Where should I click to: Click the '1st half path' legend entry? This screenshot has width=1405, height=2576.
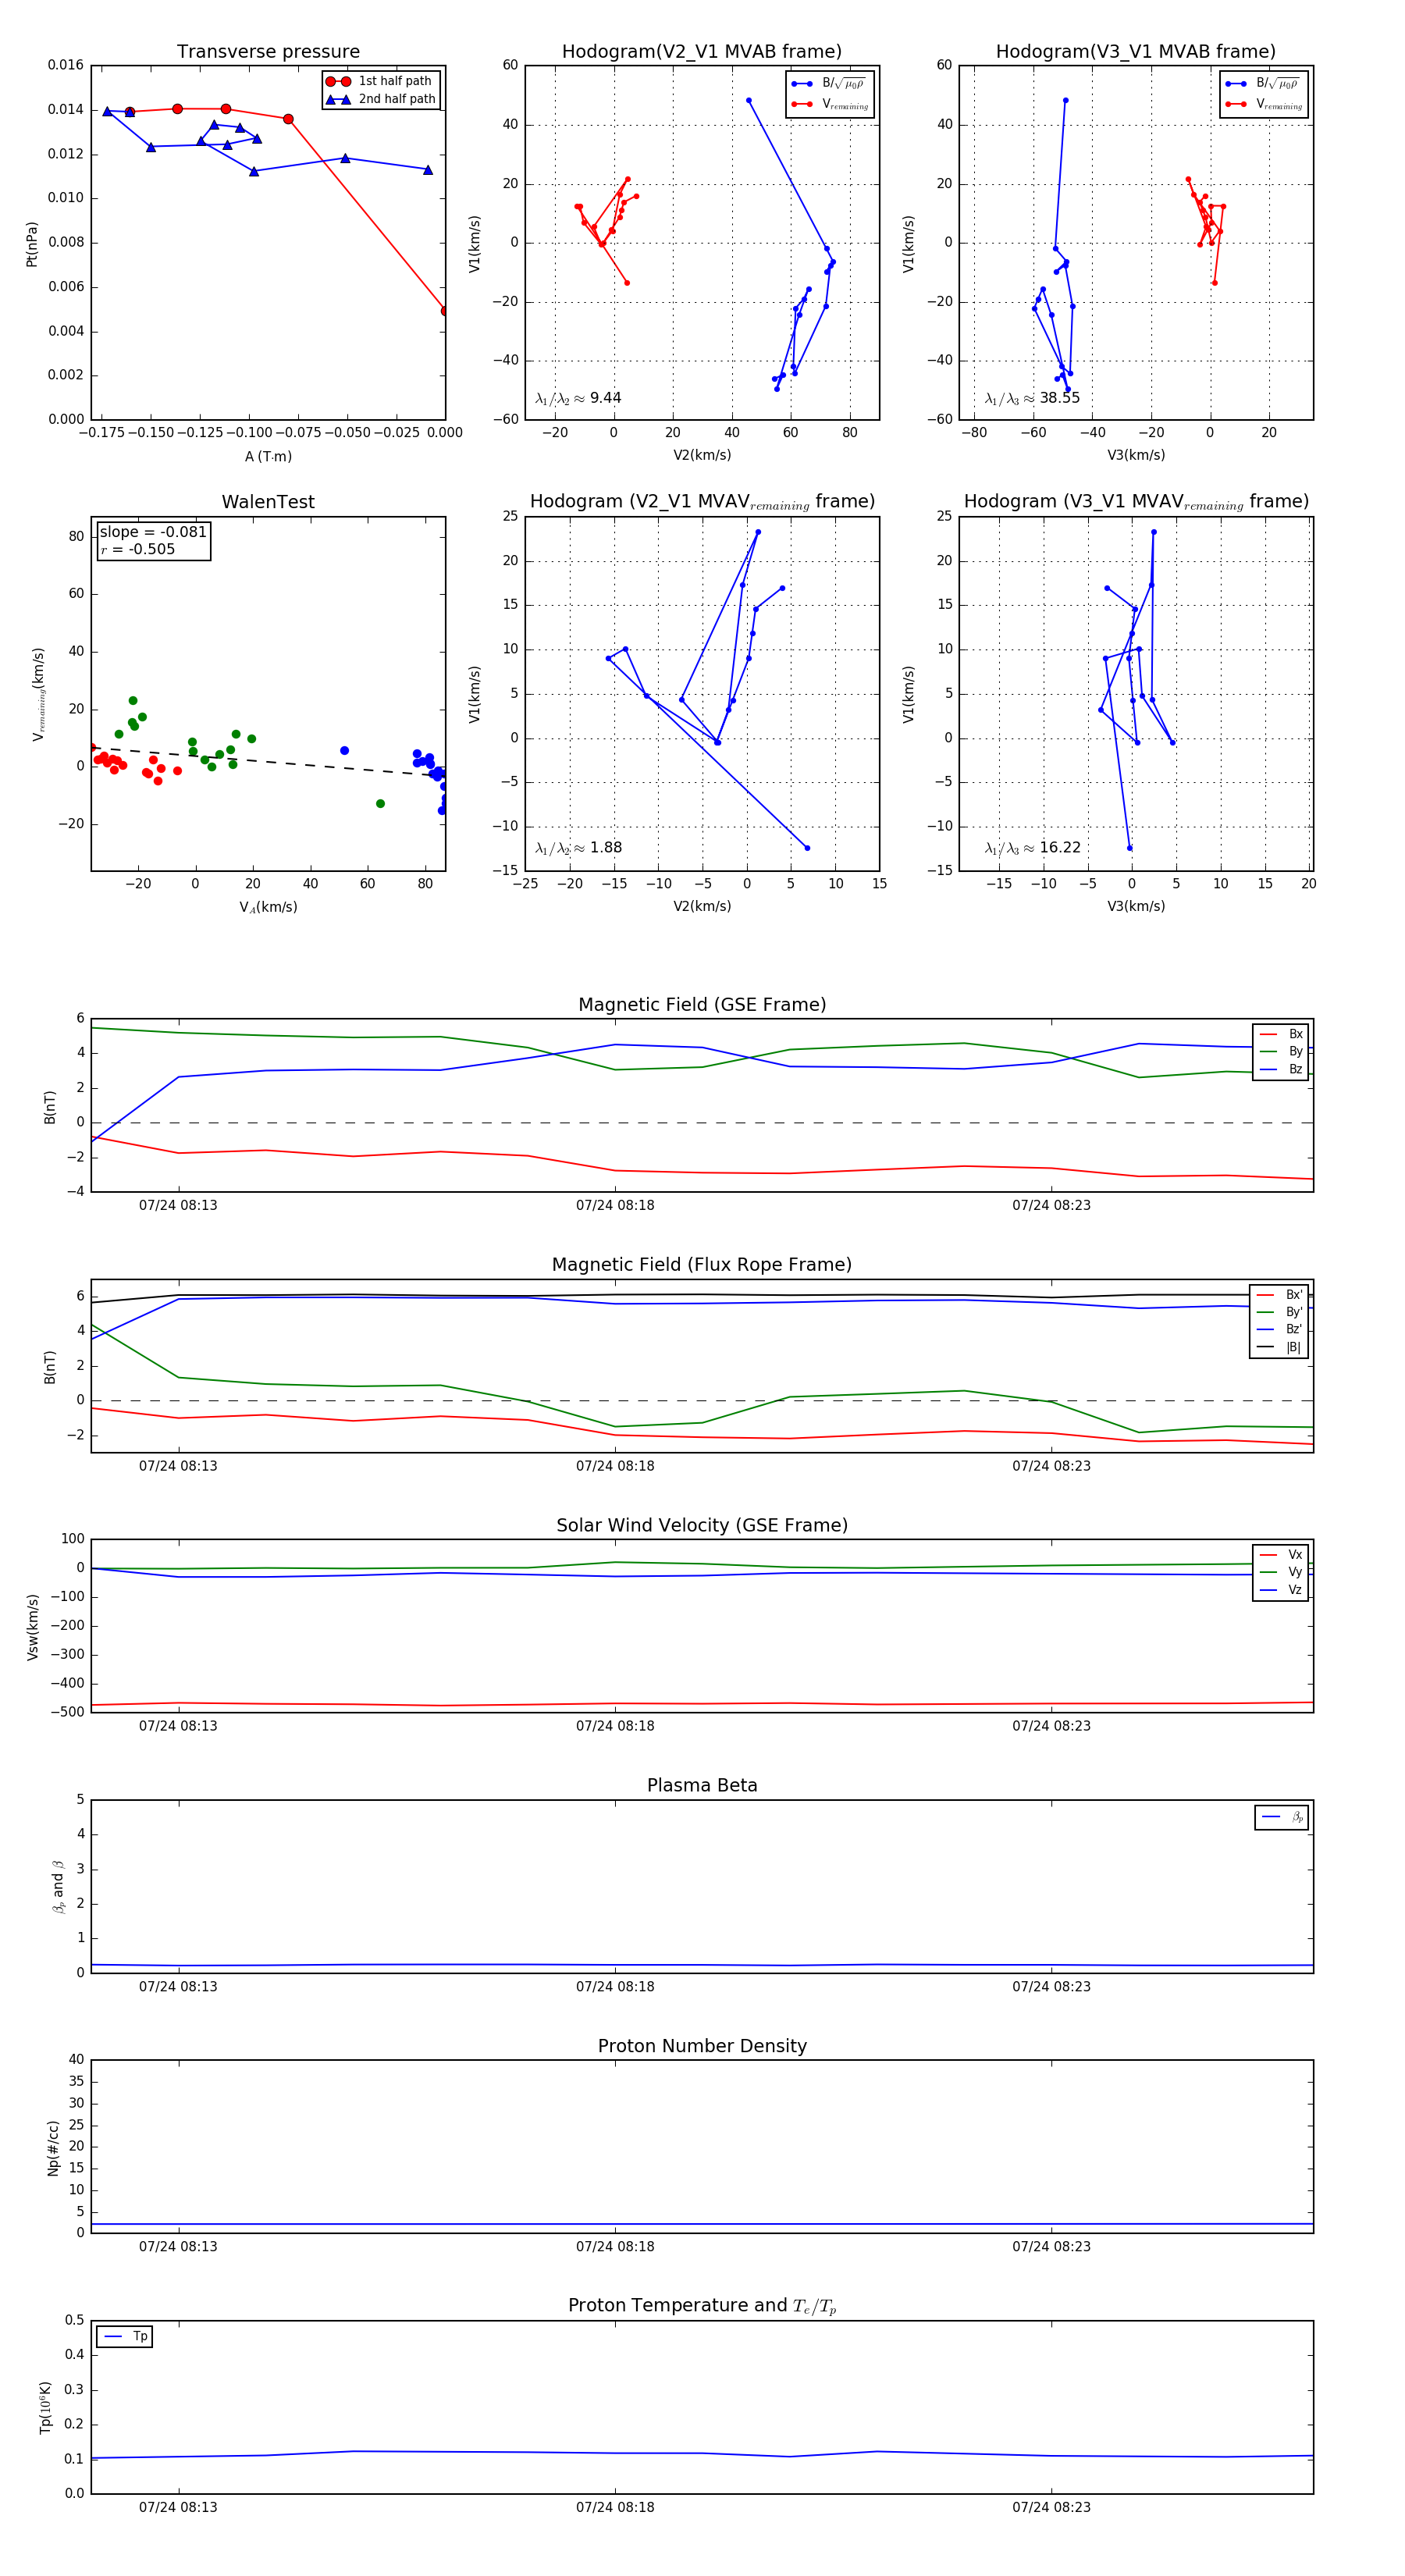click(x=379, y=81)
